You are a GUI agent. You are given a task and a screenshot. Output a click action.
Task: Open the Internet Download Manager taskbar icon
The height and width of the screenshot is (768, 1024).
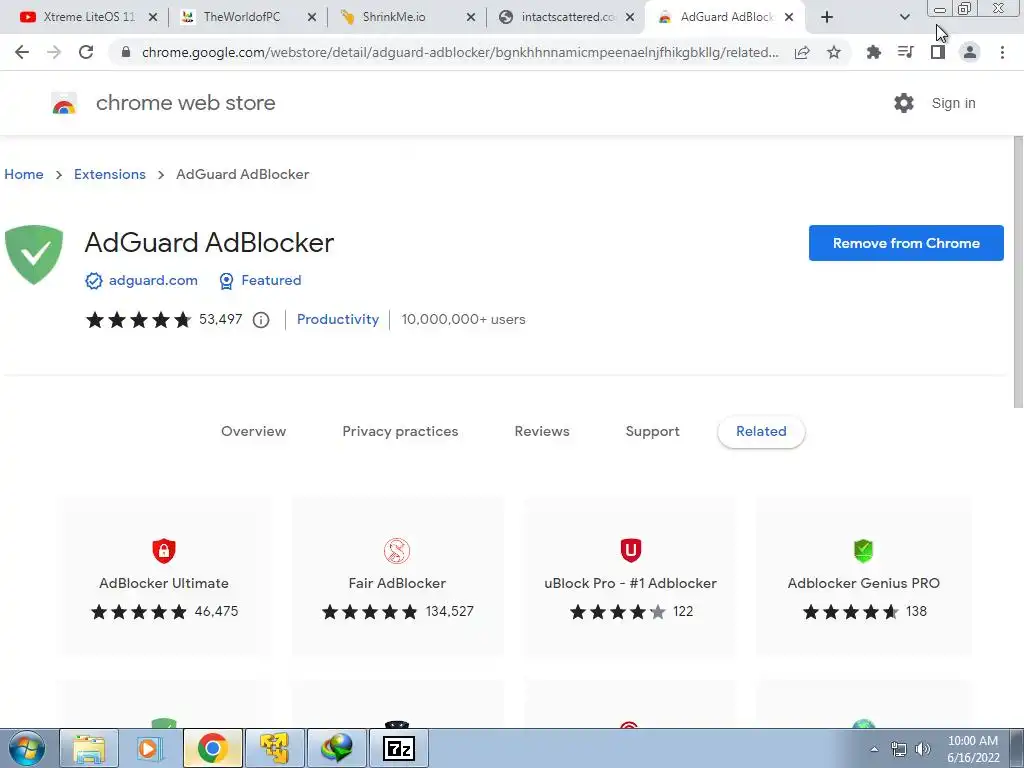336,748
